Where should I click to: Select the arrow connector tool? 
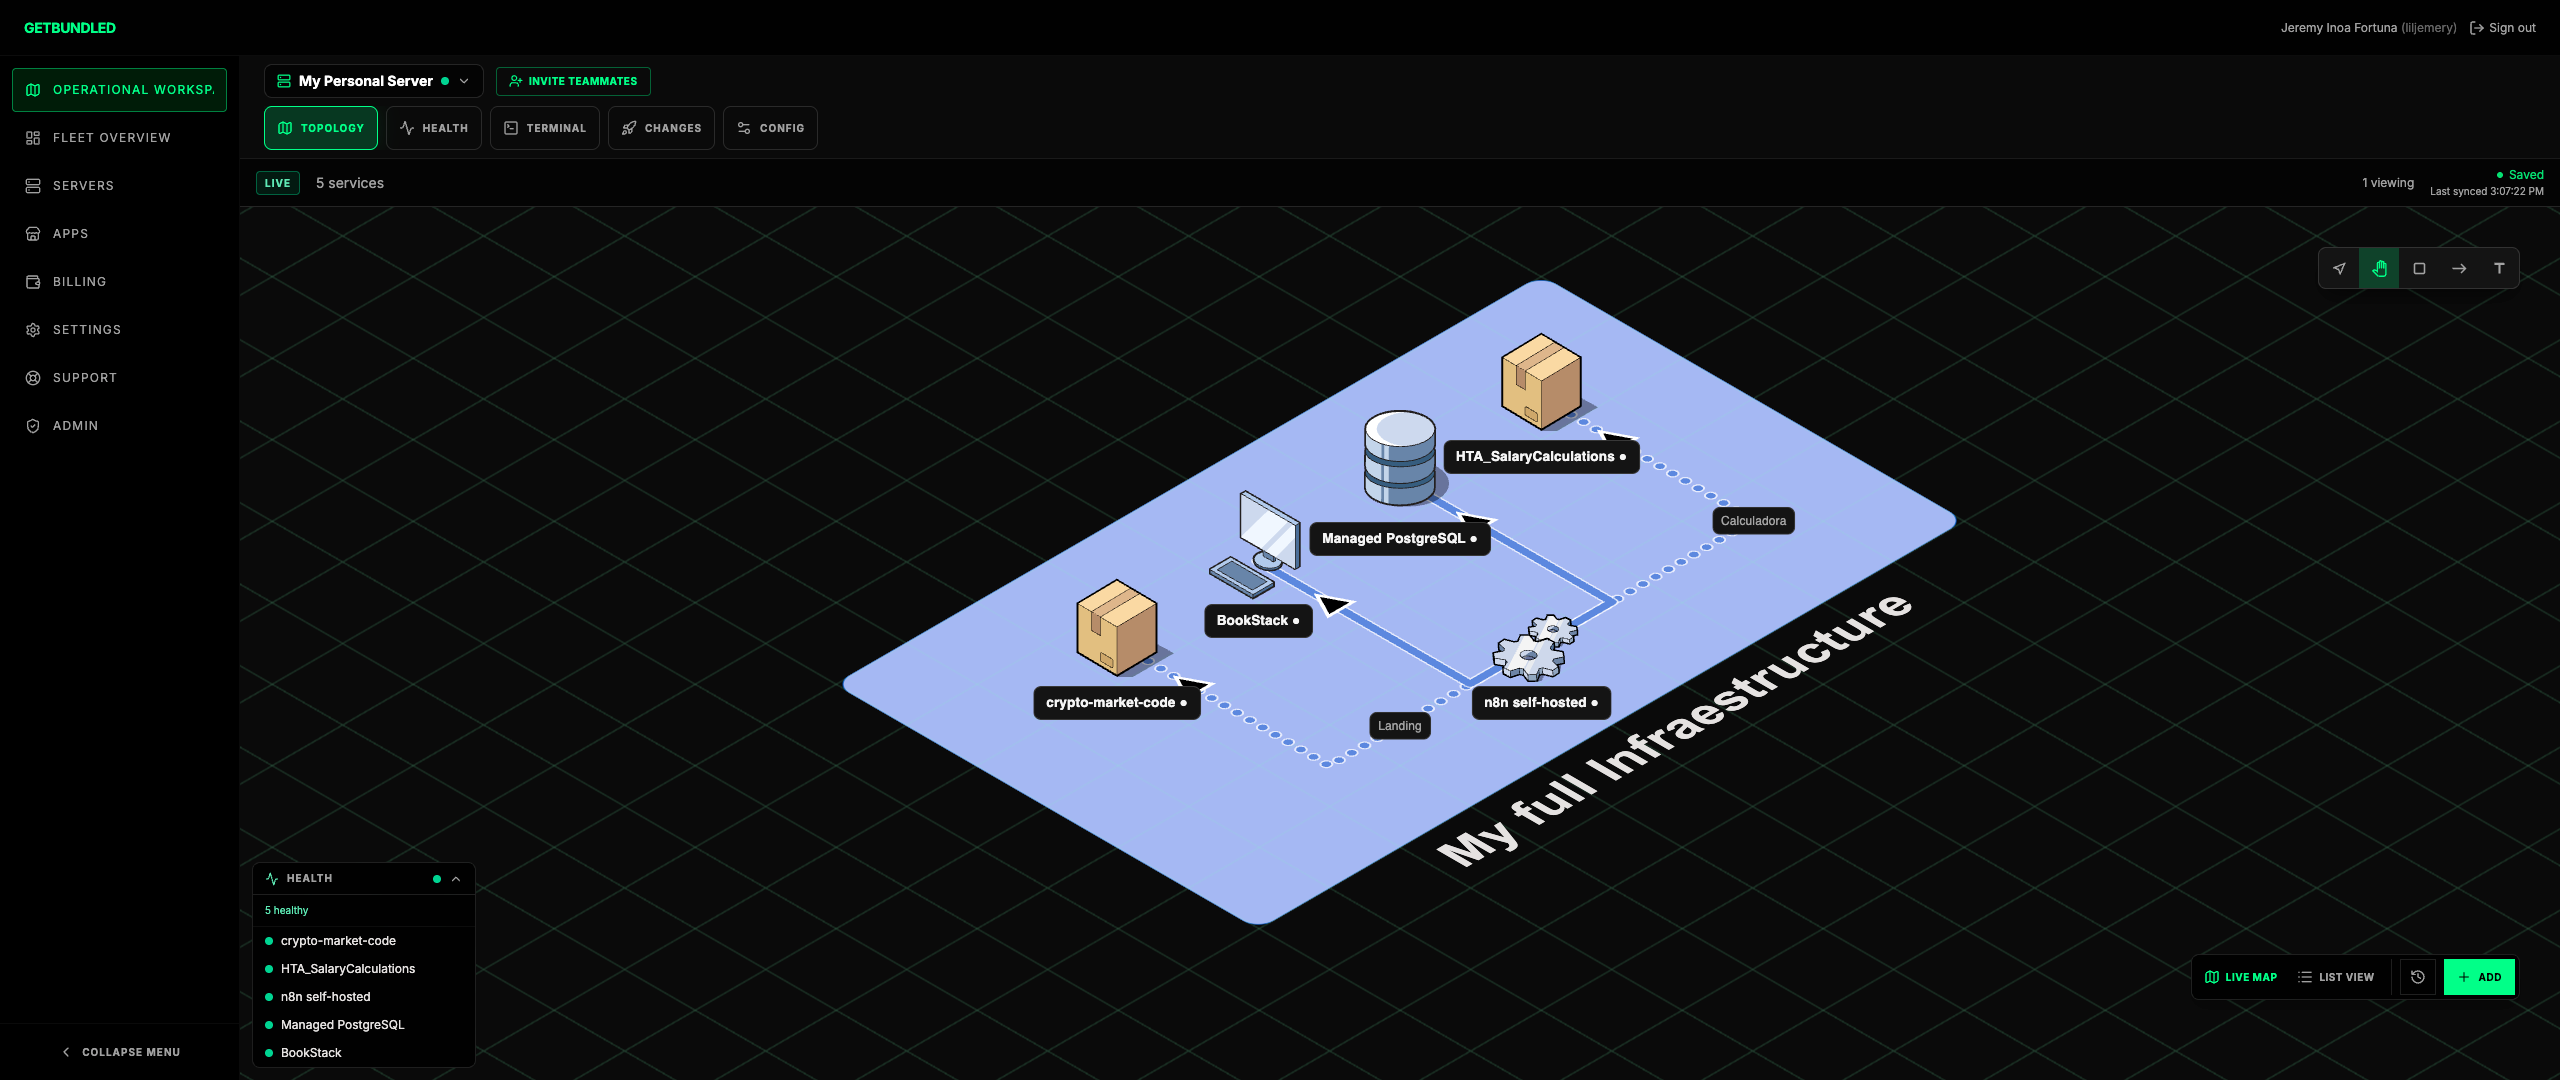click(2459, 268)
